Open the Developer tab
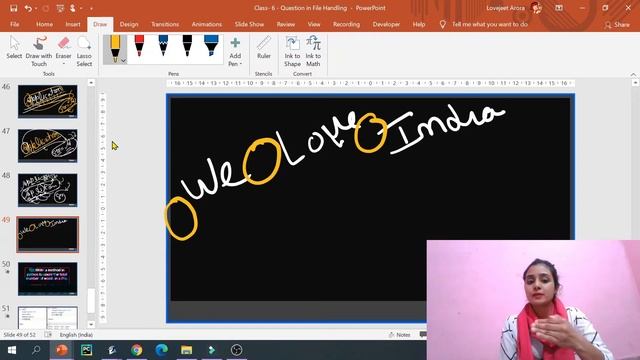Screen dimensions: 640x360 [386, 24]
